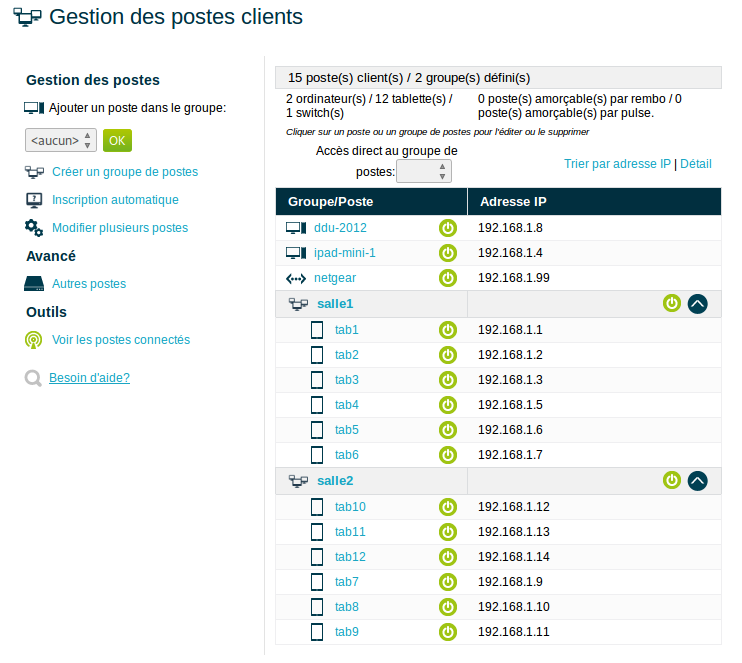Click the power icon for tab2
Image resolution: width=742 pixels, height=663 pixels.
tap(448, 355)
